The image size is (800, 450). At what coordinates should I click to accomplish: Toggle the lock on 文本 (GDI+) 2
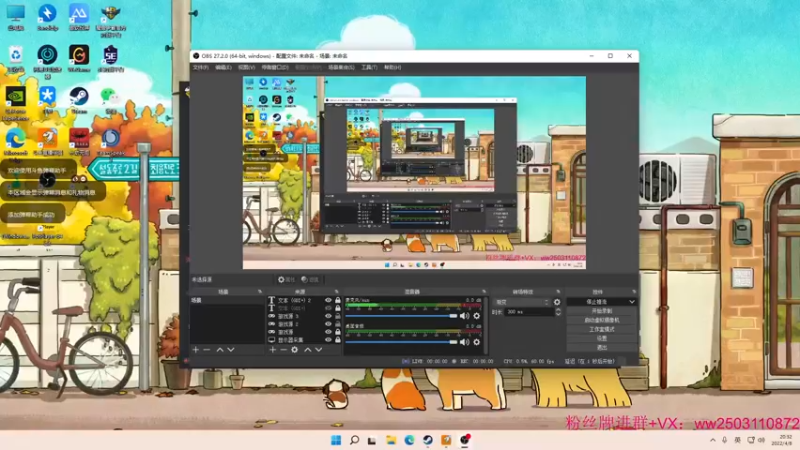coord(338,301)
